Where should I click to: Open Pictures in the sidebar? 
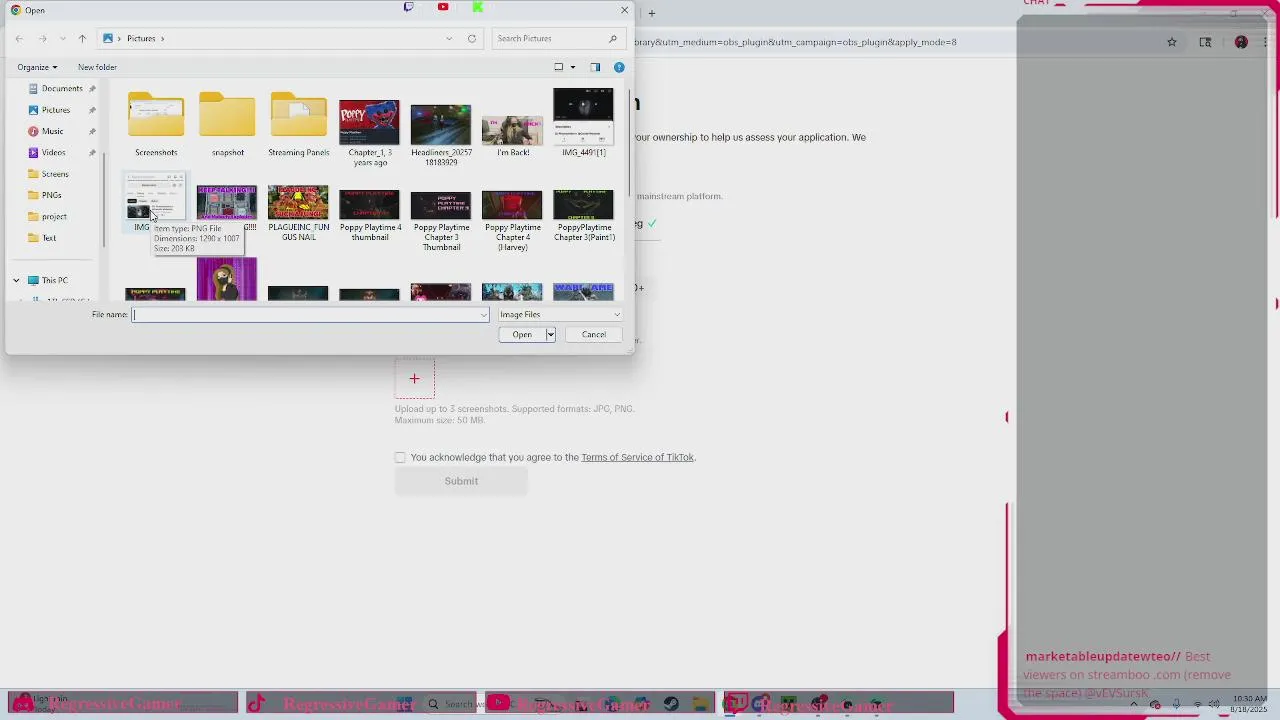click(56, 110)
